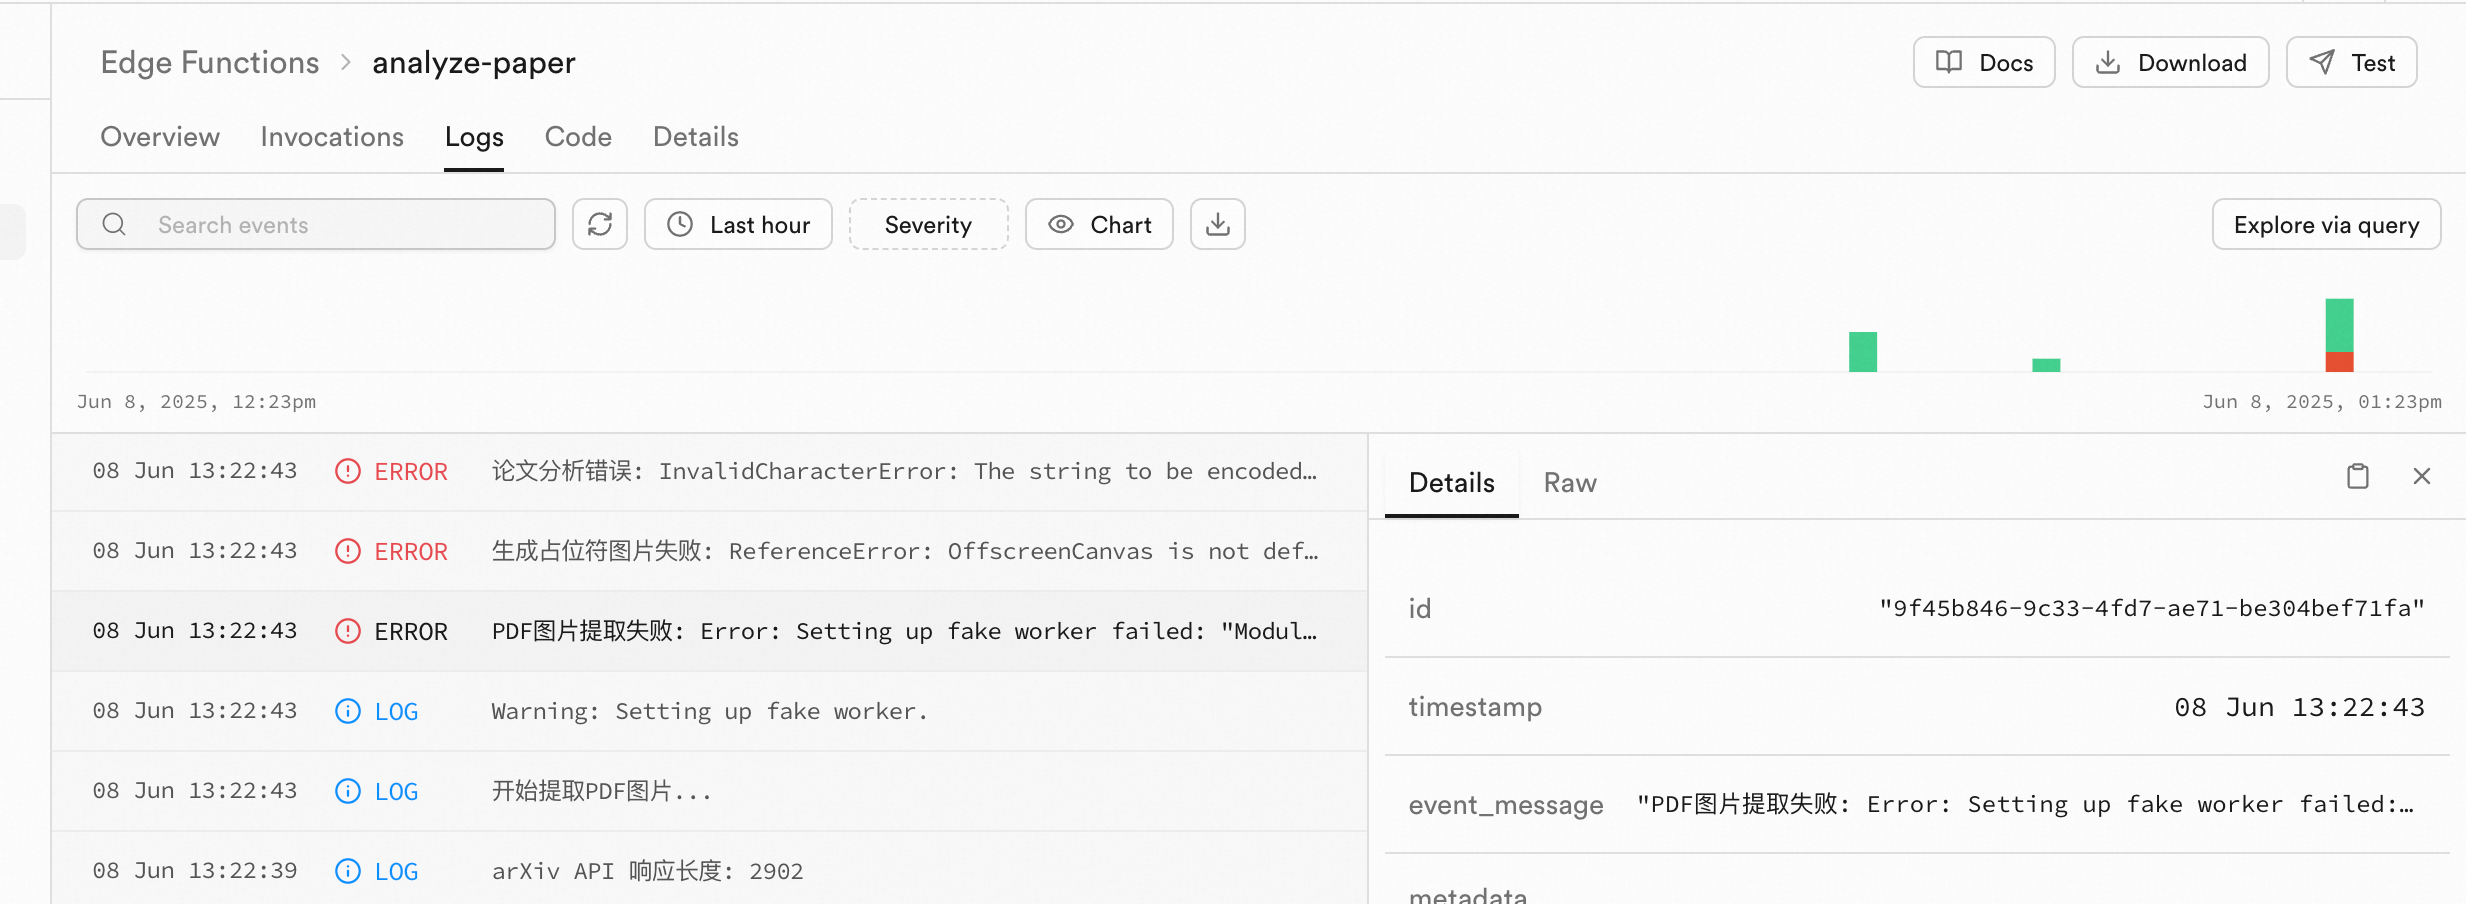Copy log details with the clipboard icon
The width and height of the screenshot is (2466, 904).
(x=2357, y=476)
